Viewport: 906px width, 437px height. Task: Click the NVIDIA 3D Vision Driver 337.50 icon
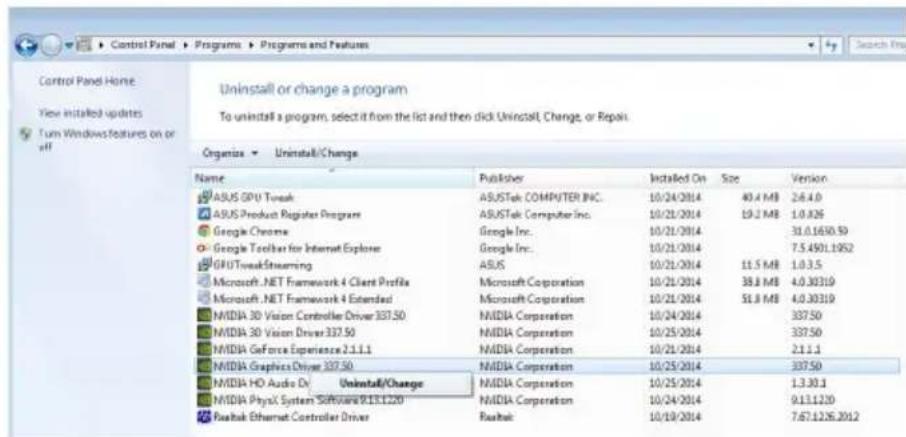pos(204,333)
